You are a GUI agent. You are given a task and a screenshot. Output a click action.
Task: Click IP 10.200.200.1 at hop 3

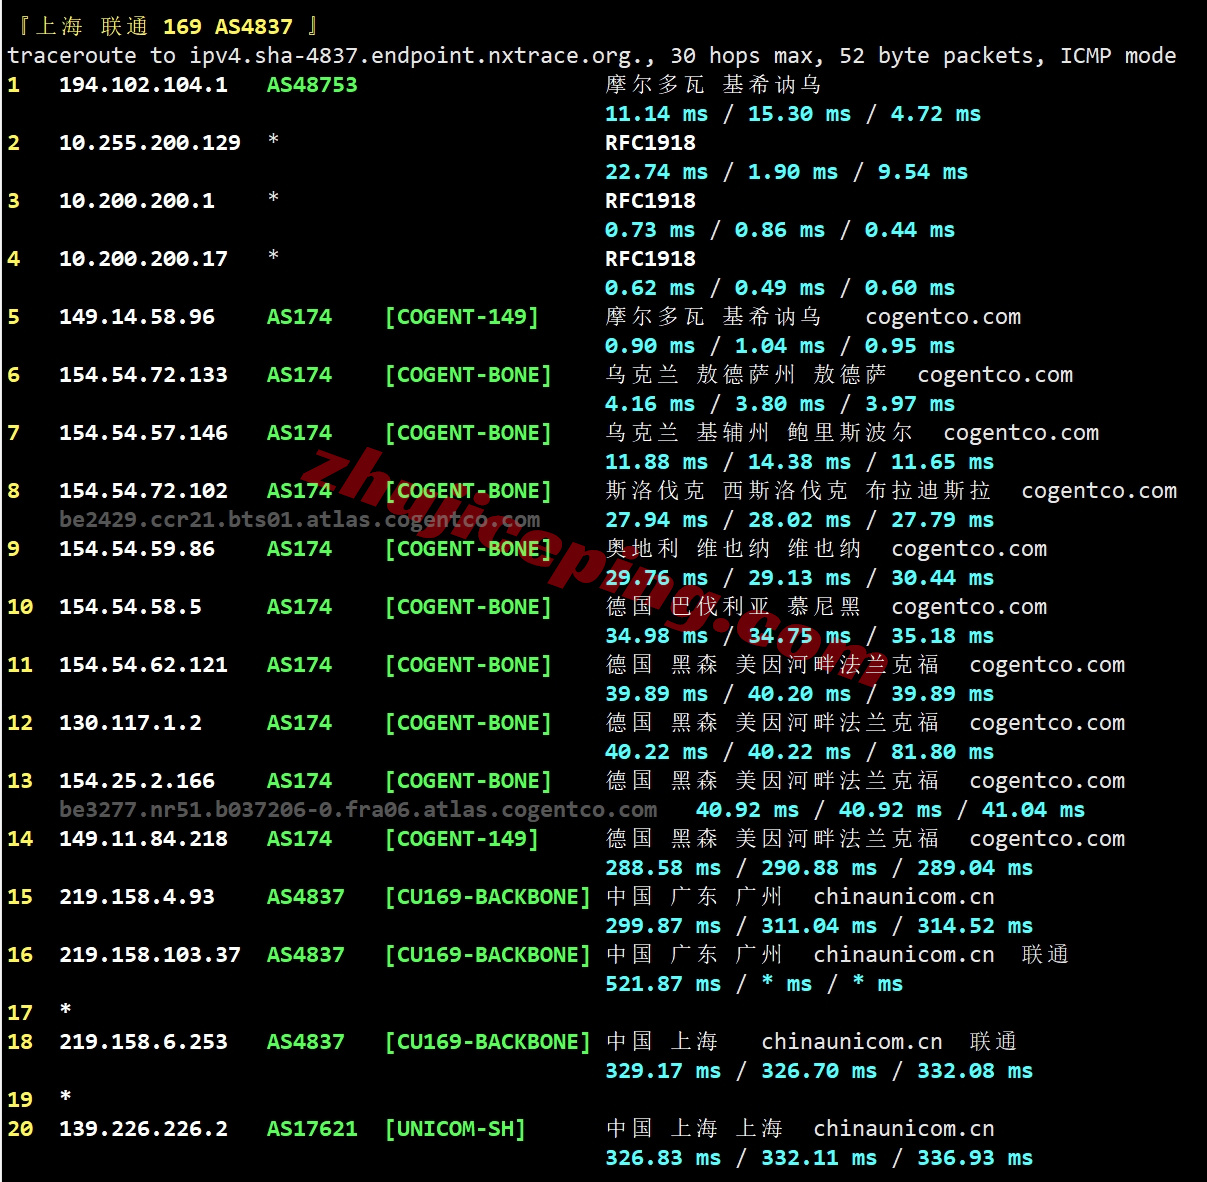click(137, 201)
